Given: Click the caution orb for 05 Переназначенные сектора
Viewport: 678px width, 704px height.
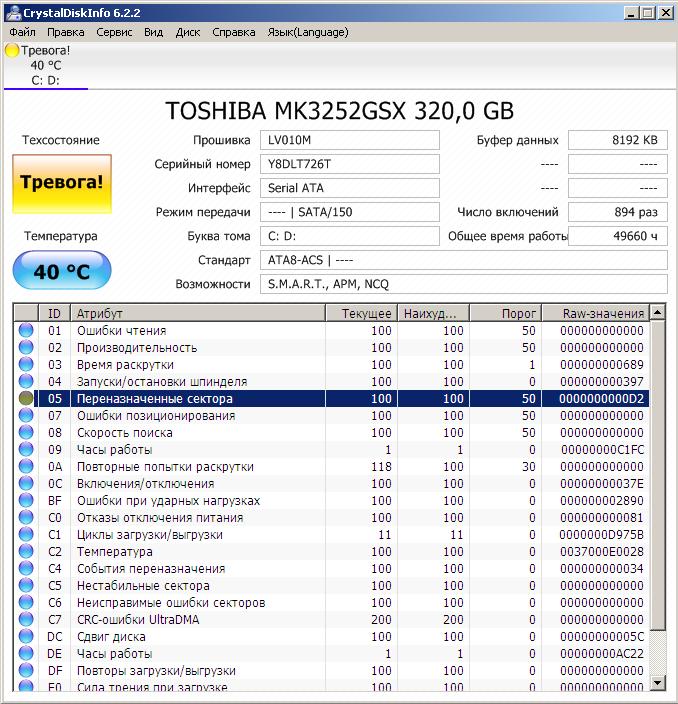Looking at the screenshot, I should point(26,398).
